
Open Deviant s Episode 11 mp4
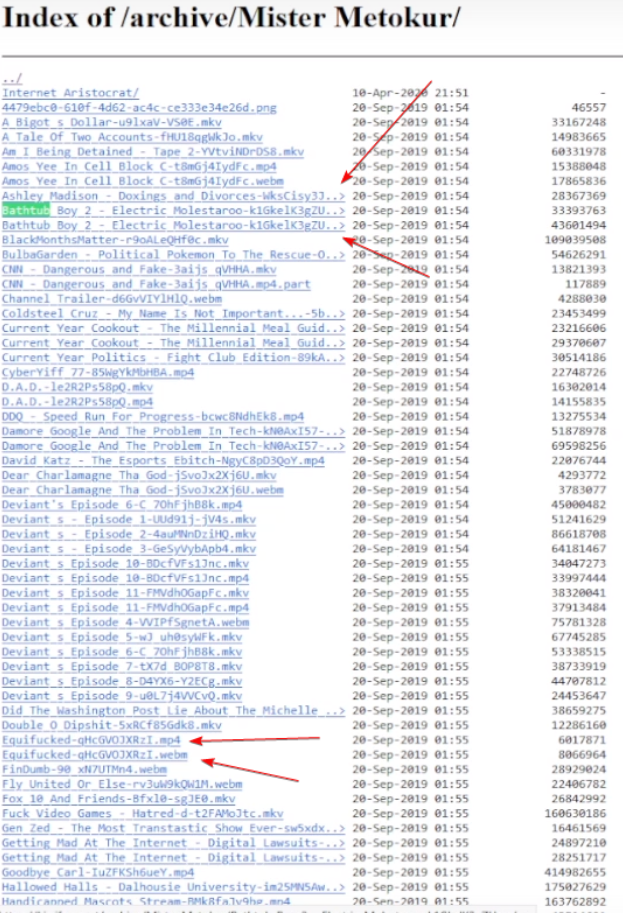[125, 607]
